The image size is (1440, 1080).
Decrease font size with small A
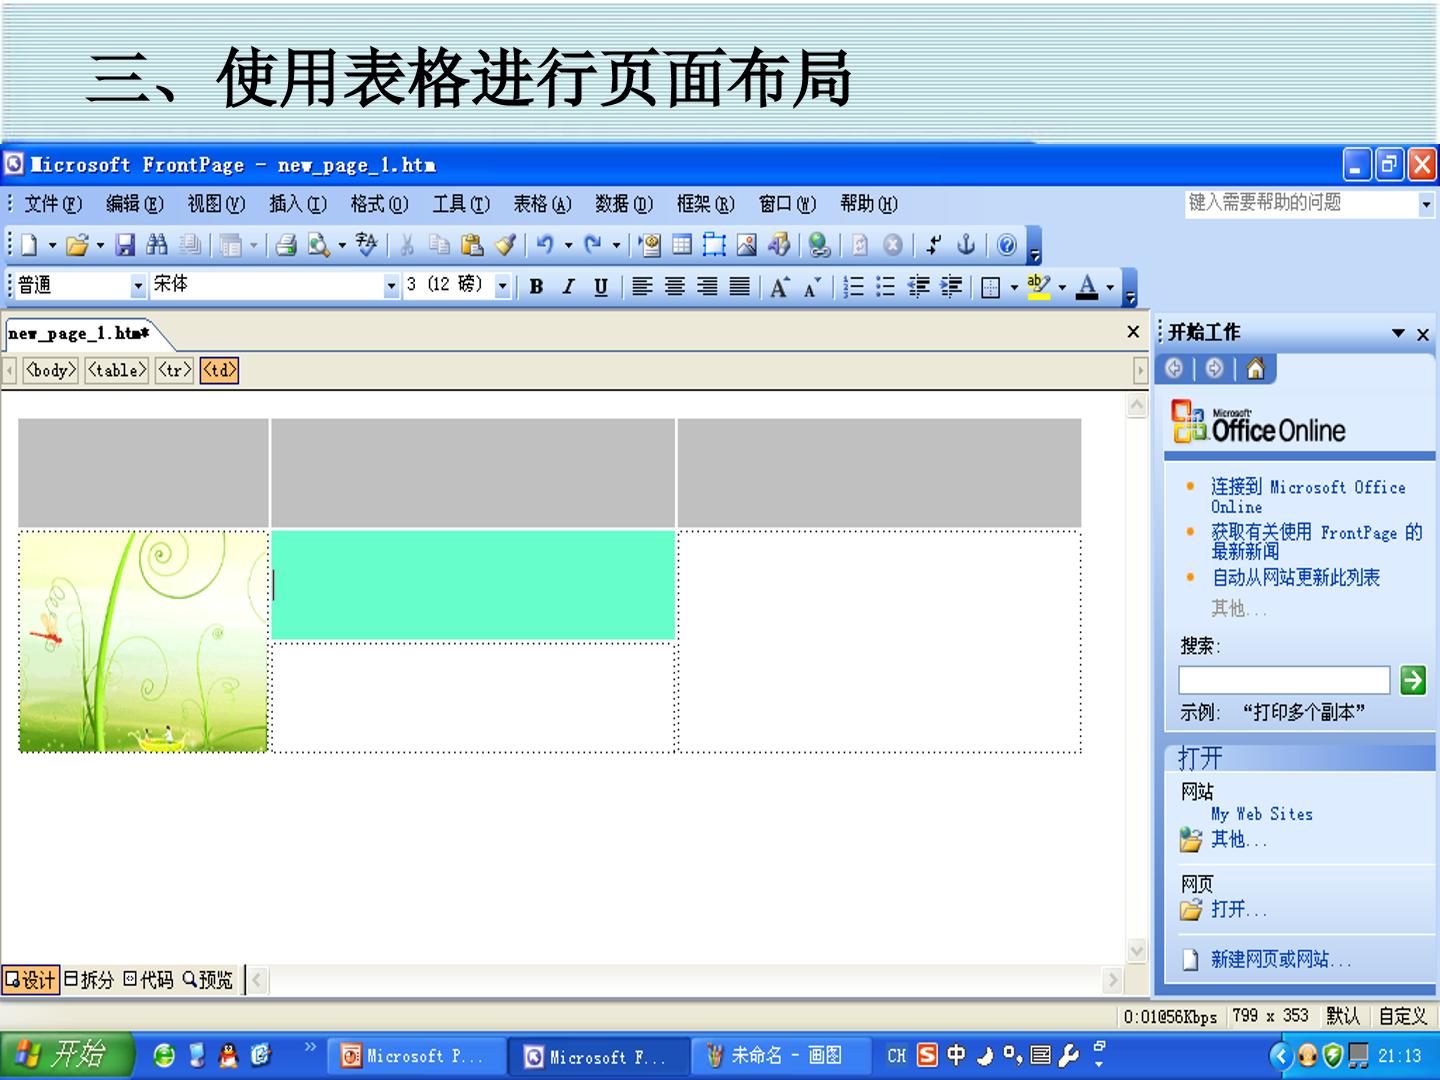click(x=812, y=287)
